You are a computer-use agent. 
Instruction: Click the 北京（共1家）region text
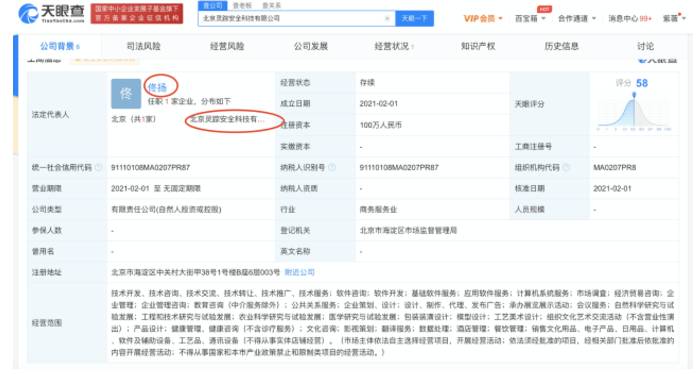pyautogui.click(x=133, y=119)
